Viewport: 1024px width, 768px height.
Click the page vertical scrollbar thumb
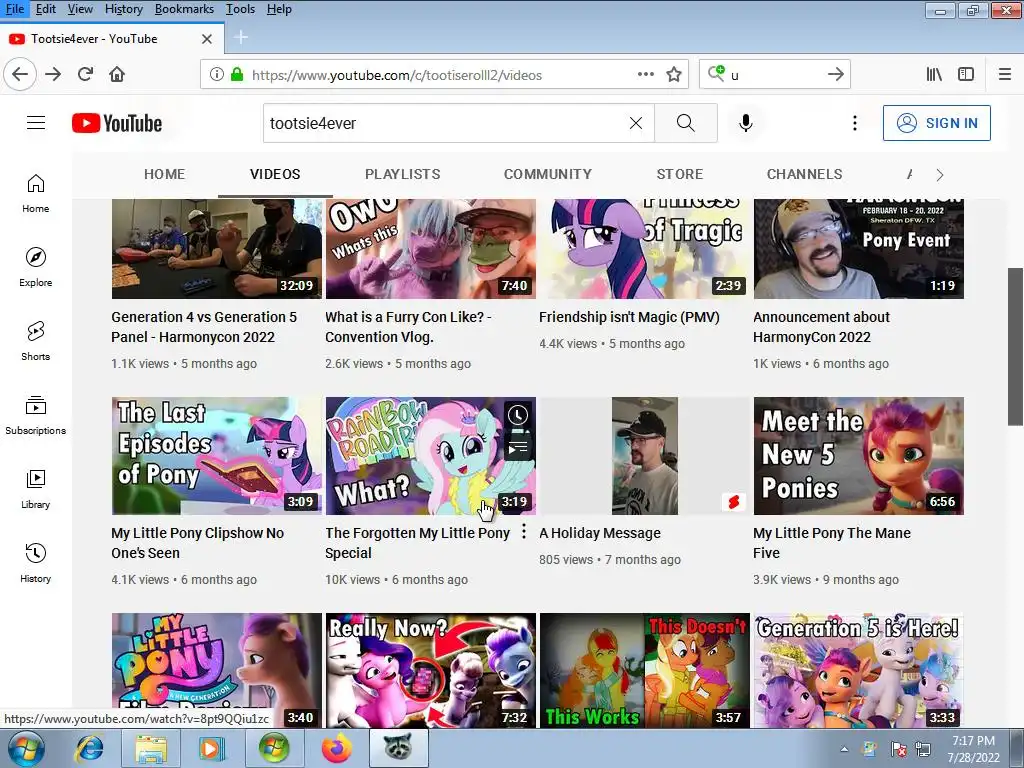point(1016,346)
